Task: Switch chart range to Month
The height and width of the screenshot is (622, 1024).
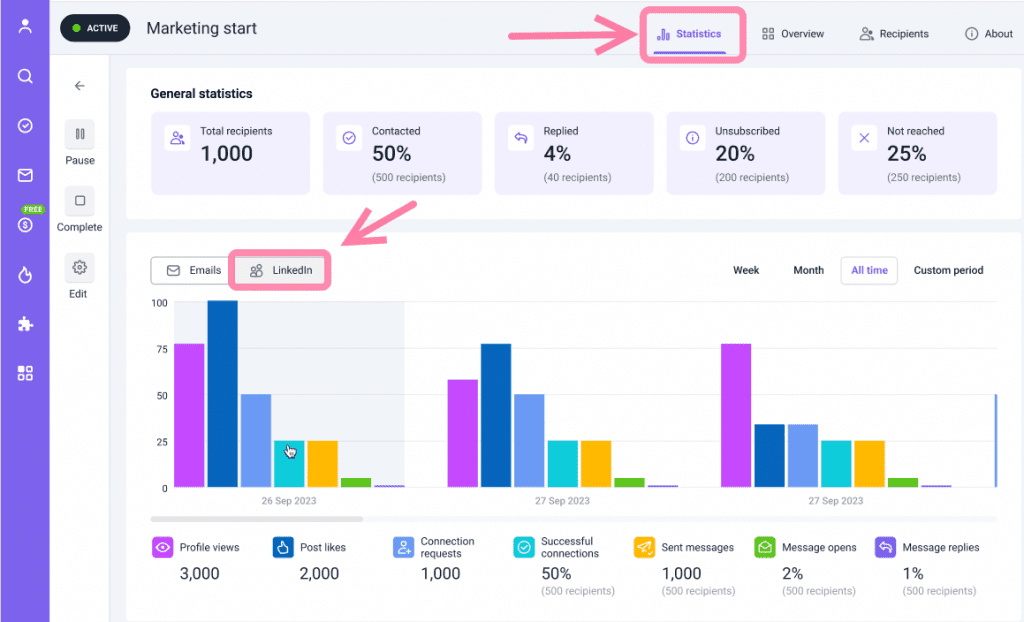Action: (x=808, y=270)
